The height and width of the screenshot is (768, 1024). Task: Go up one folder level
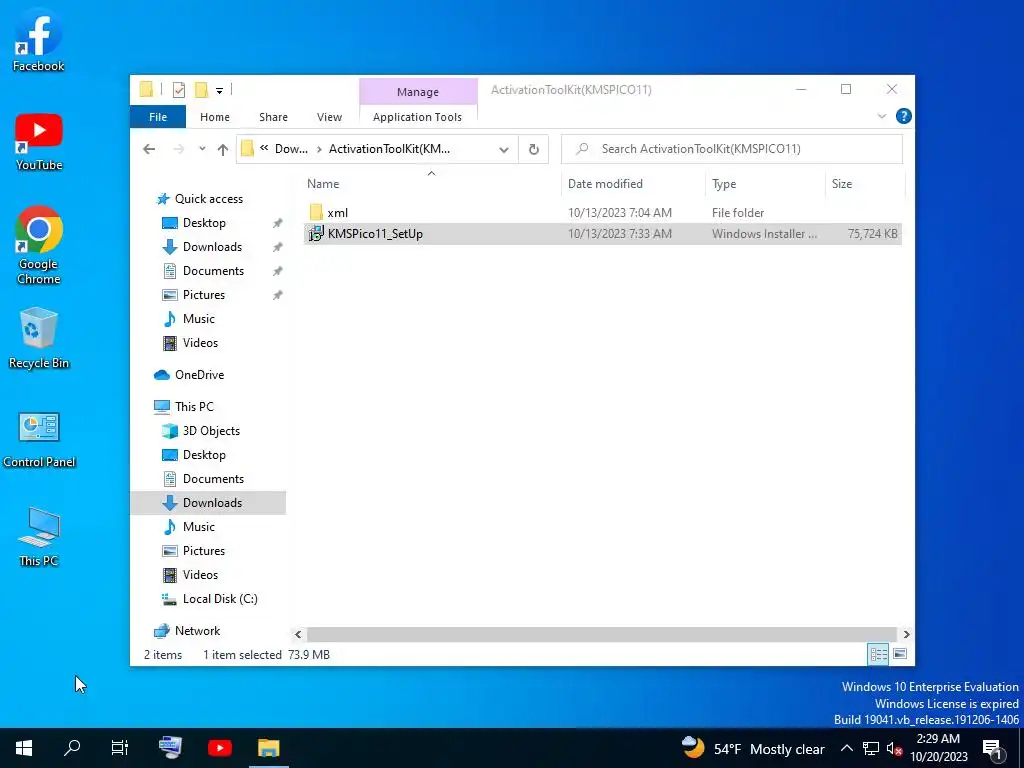pyautogui.click(x=223, y=149)
